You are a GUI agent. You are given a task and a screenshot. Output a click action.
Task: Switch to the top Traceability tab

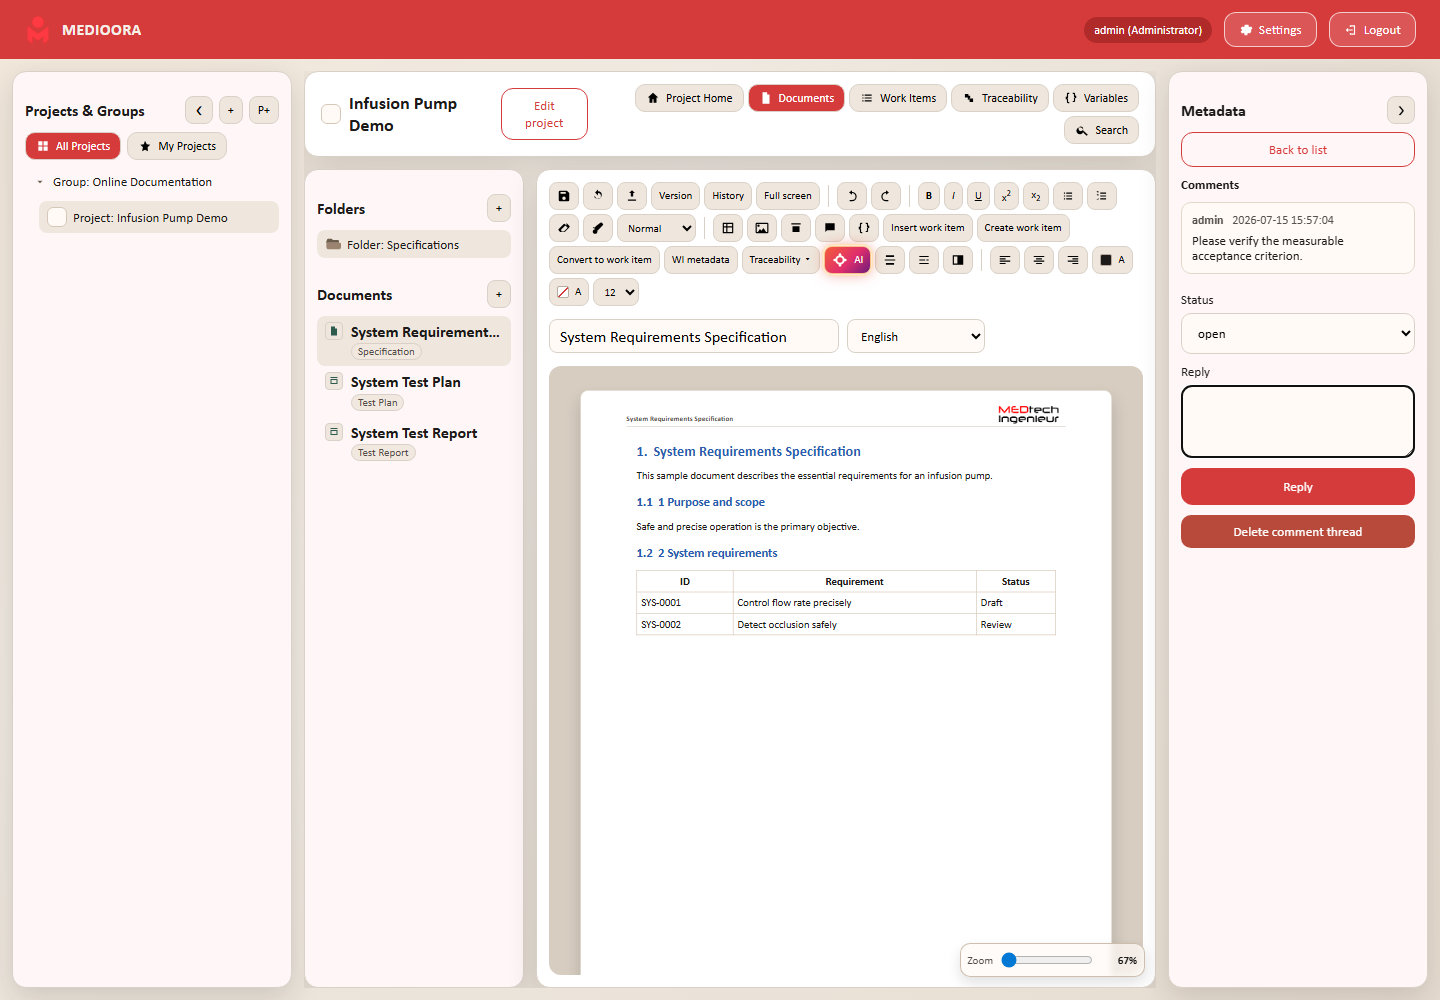(1000, 98)
